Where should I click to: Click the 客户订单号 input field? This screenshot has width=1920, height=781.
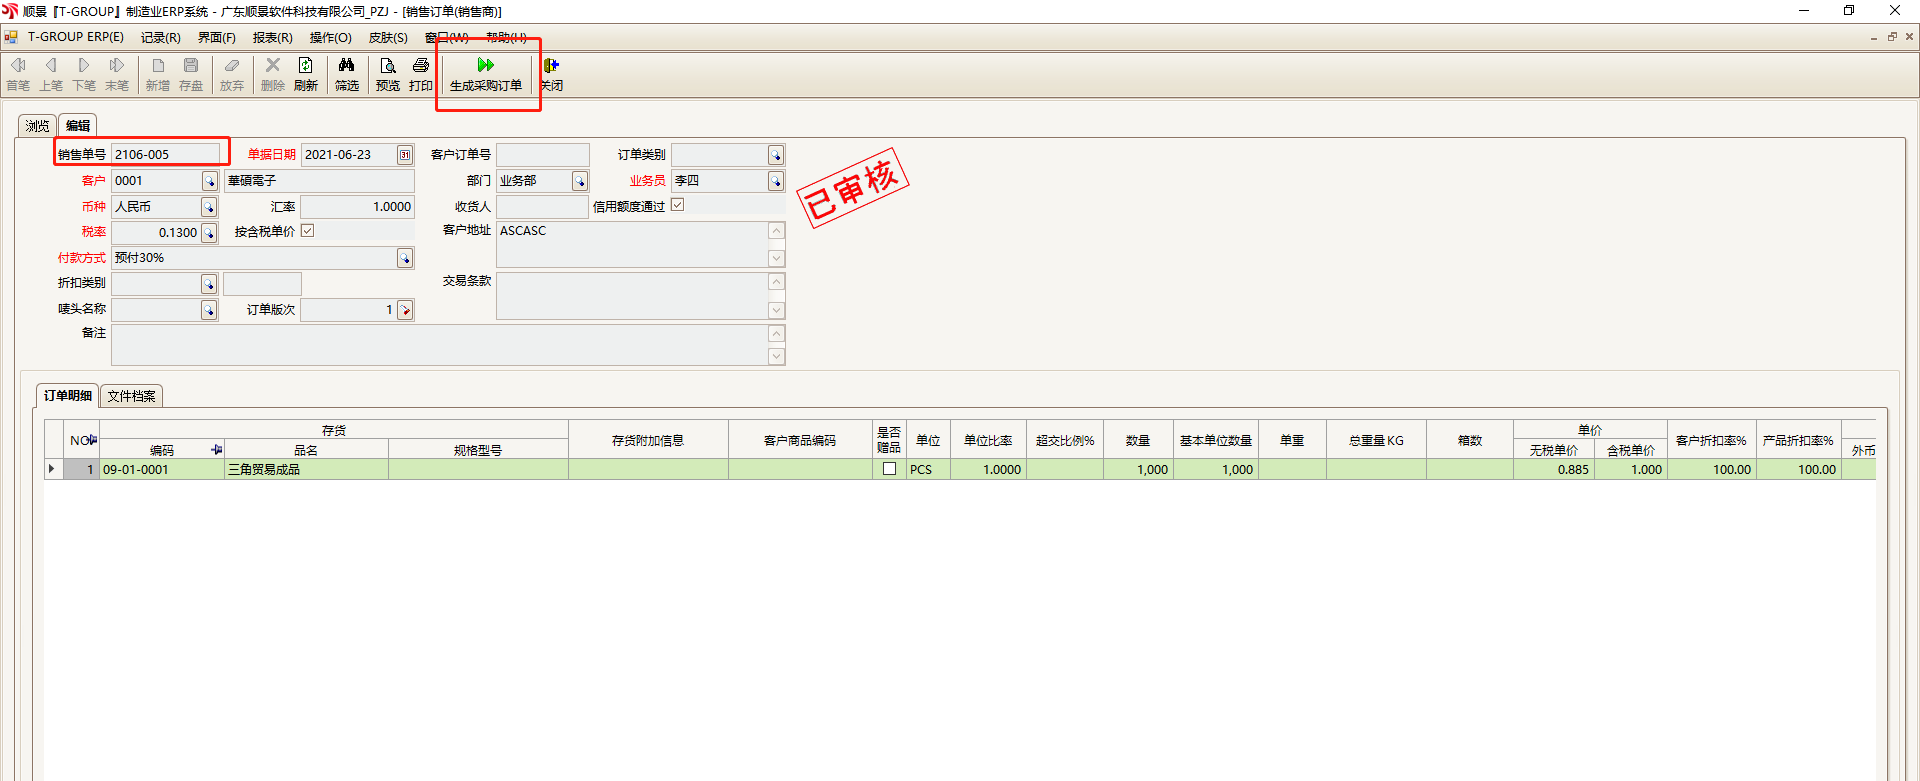[543, 155]
